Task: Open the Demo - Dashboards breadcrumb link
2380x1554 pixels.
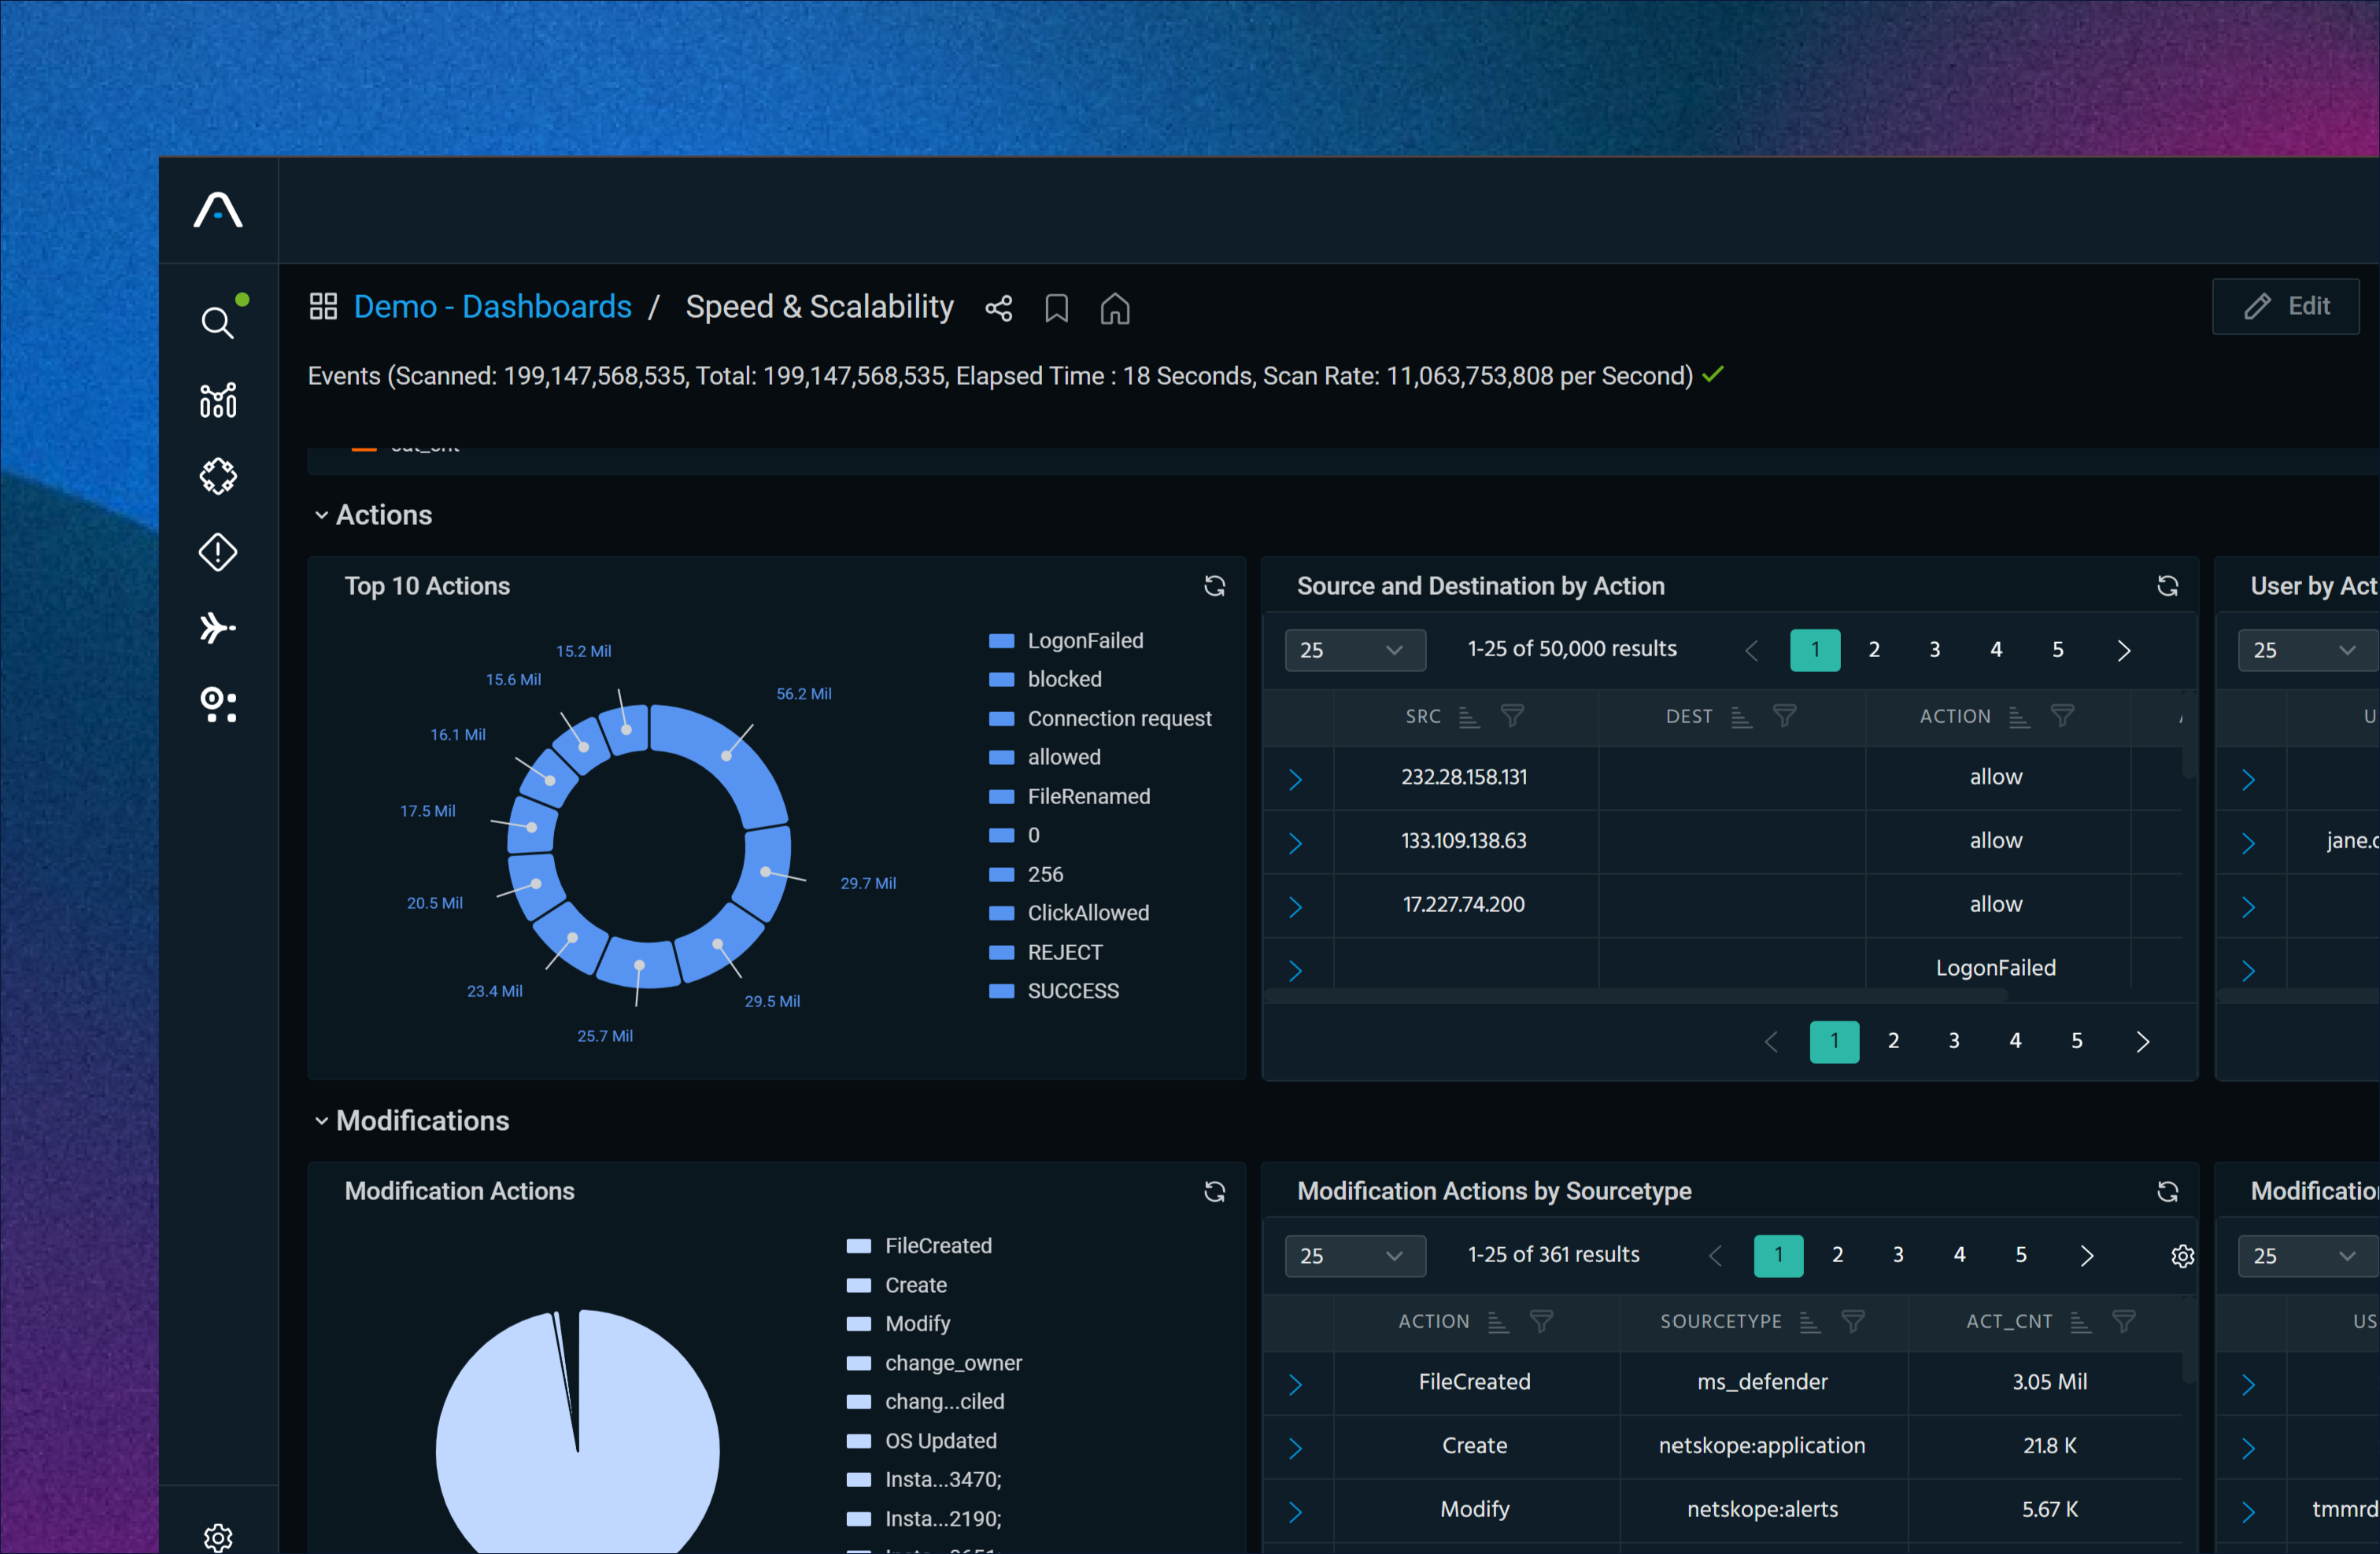Action: (x=492, y=306)
